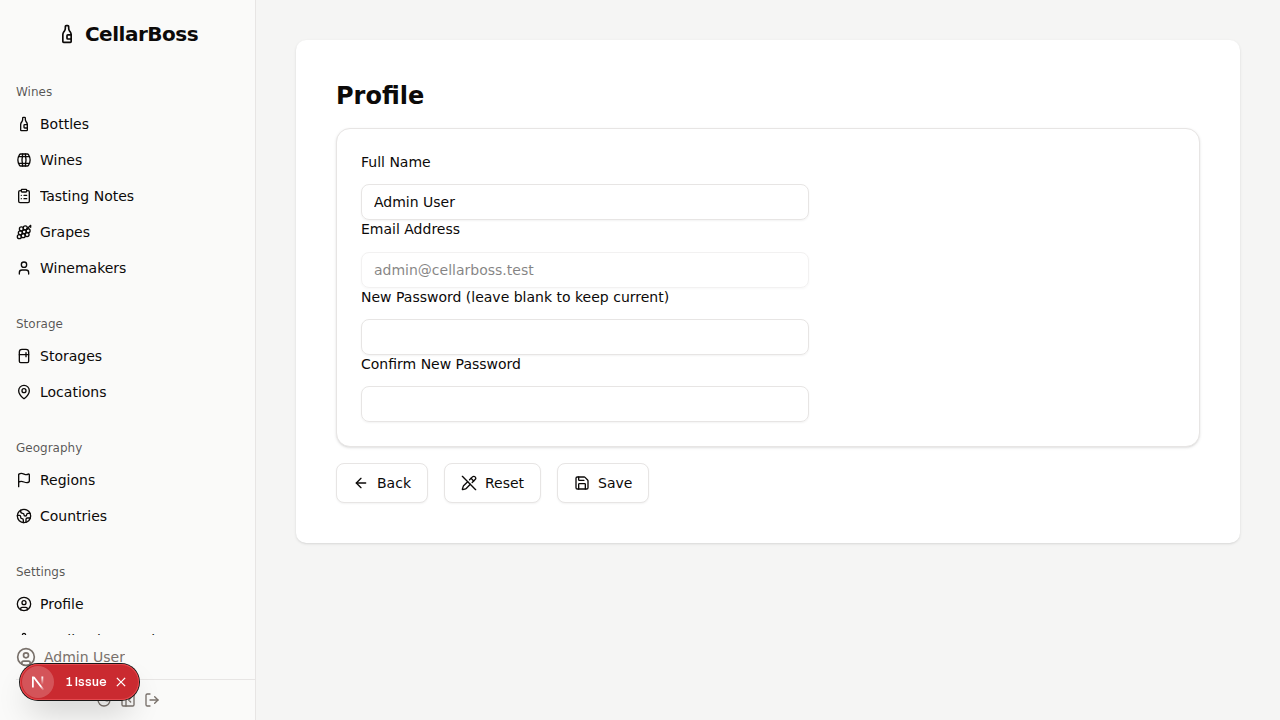Click the Wines globe icon
The height and width of the screenshot is (720, 1280).
click(24, 160)
